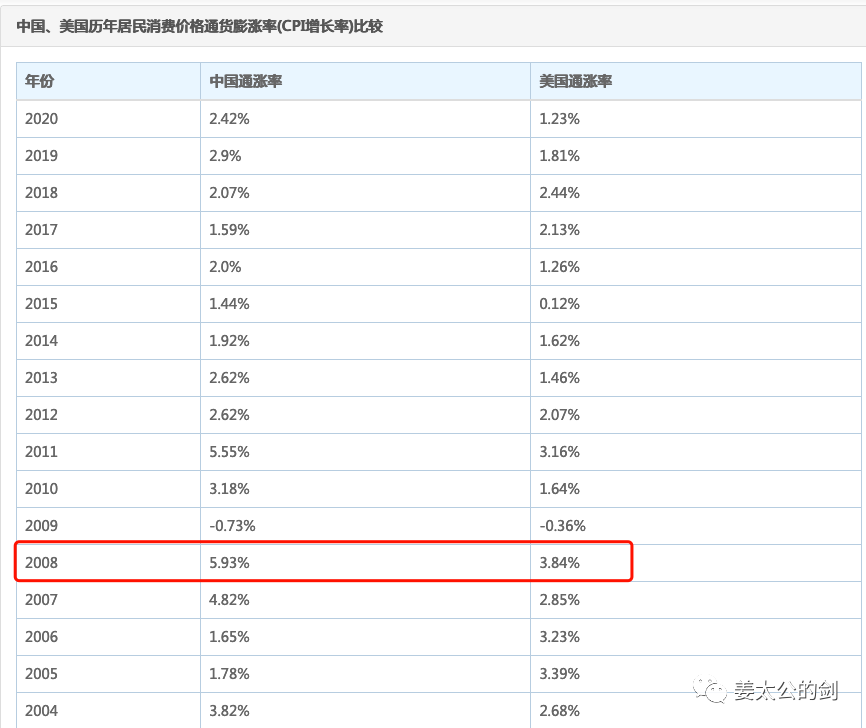
Task: Click China inflation value 1.59%
Action: pyautogui.click(x=229, y=230)
